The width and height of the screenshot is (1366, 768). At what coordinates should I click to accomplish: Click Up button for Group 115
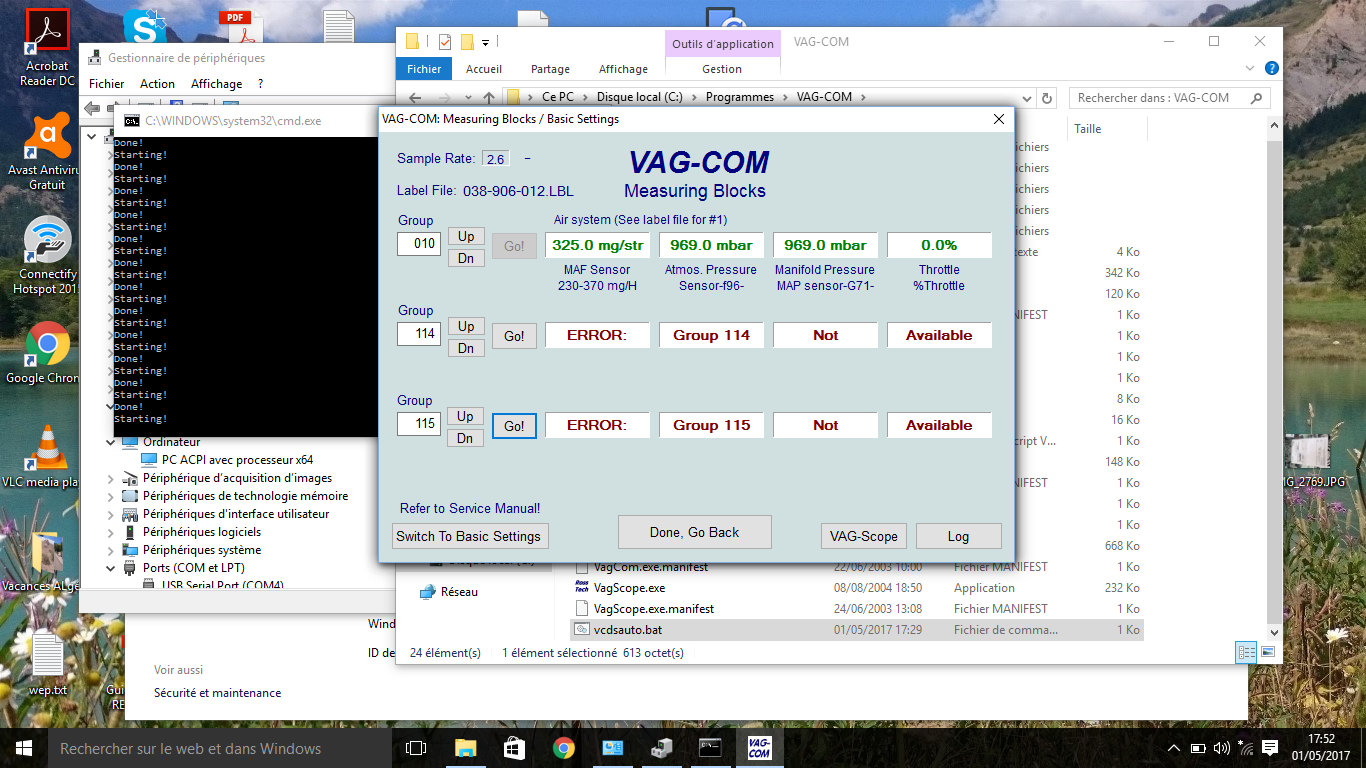pos(466,416)
